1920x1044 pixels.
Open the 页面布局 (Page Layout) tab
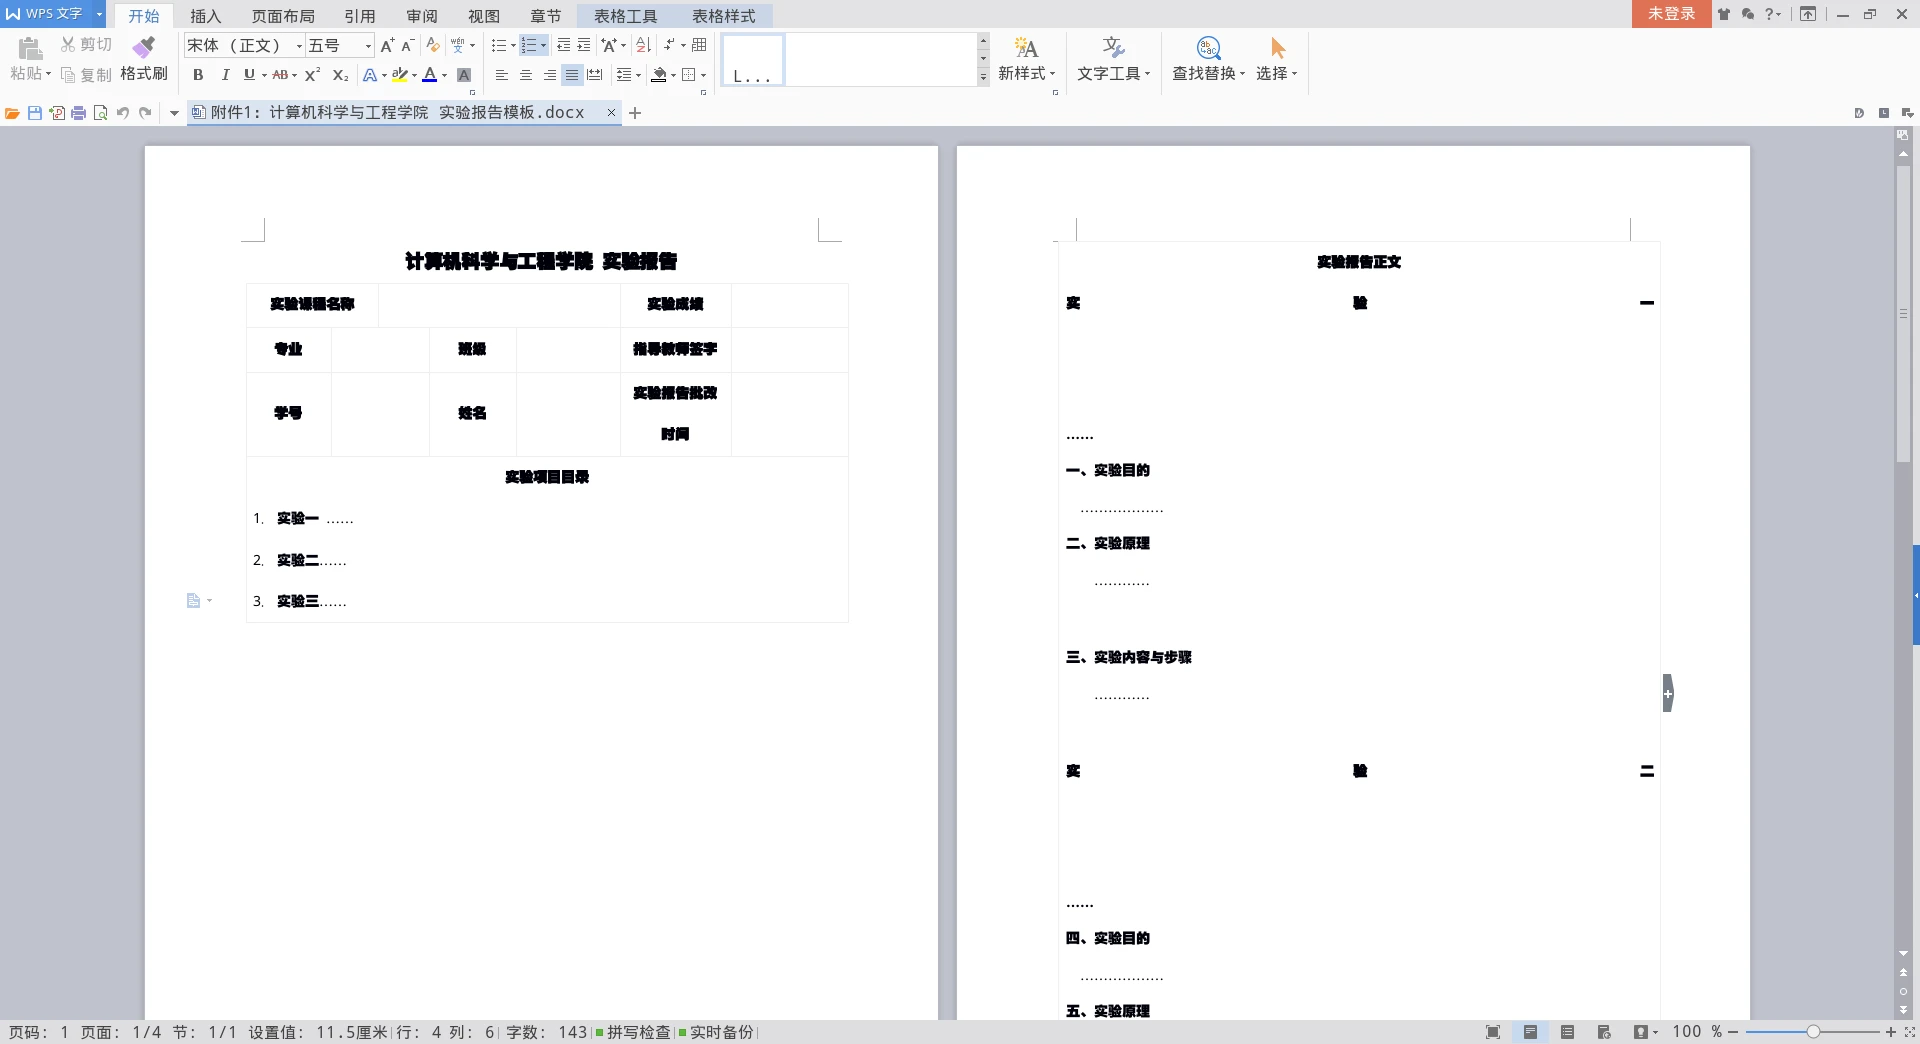click(283, 16)
